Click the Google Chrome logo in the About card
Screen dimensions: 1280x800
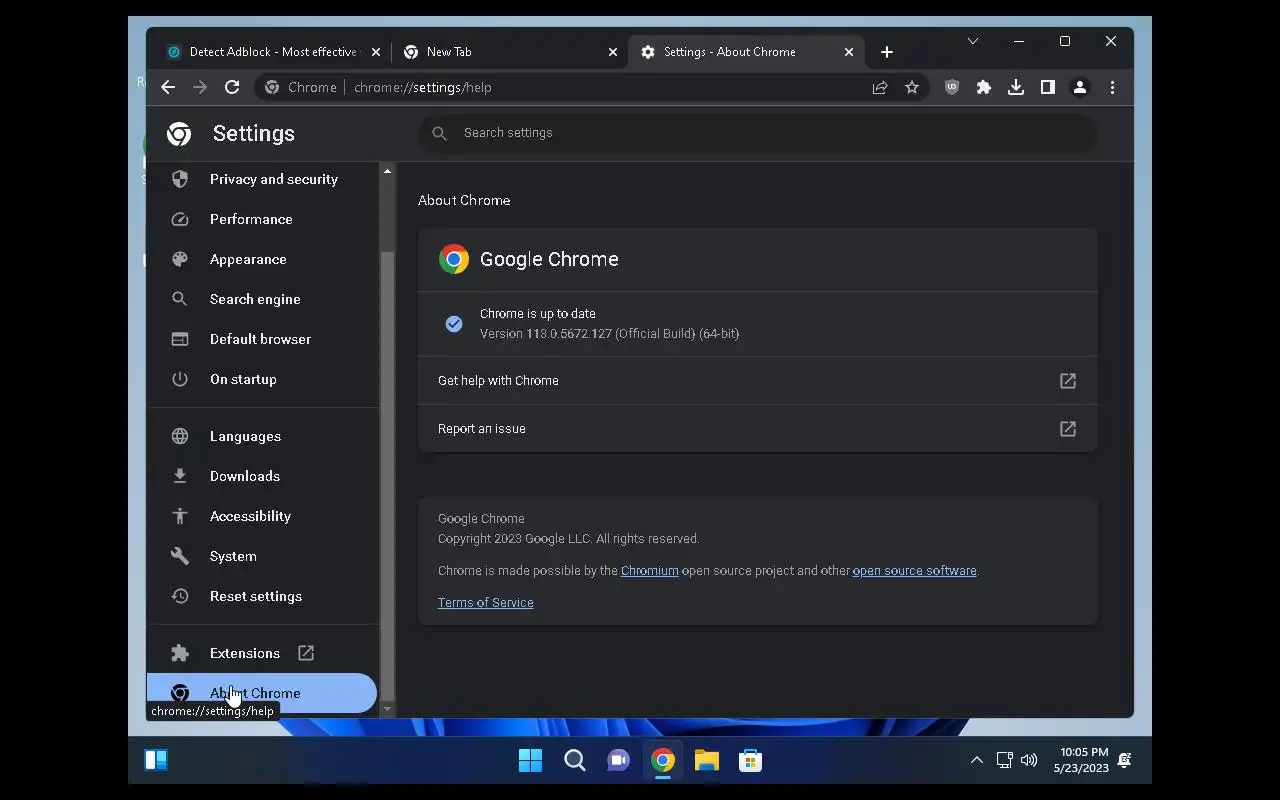point(454,259)
